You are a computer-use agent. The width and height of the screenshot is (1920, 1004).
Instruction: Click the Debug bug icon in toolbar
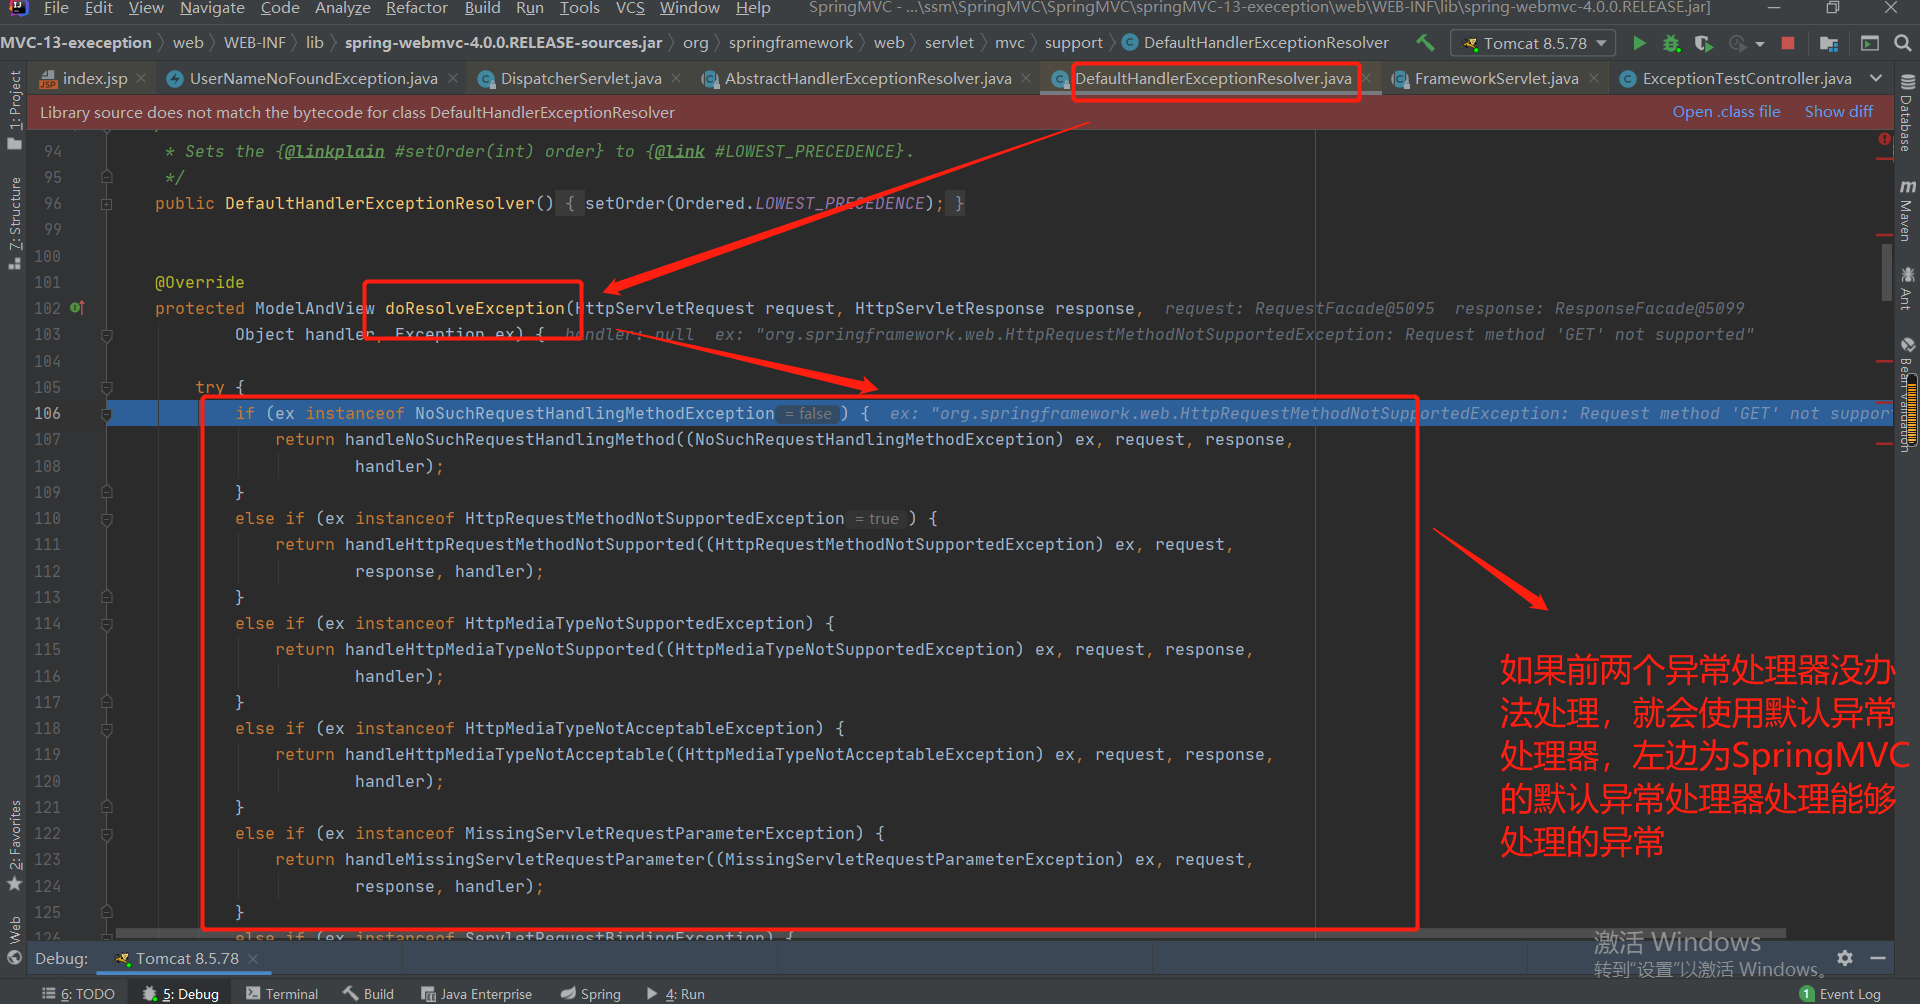point(1671,43)
